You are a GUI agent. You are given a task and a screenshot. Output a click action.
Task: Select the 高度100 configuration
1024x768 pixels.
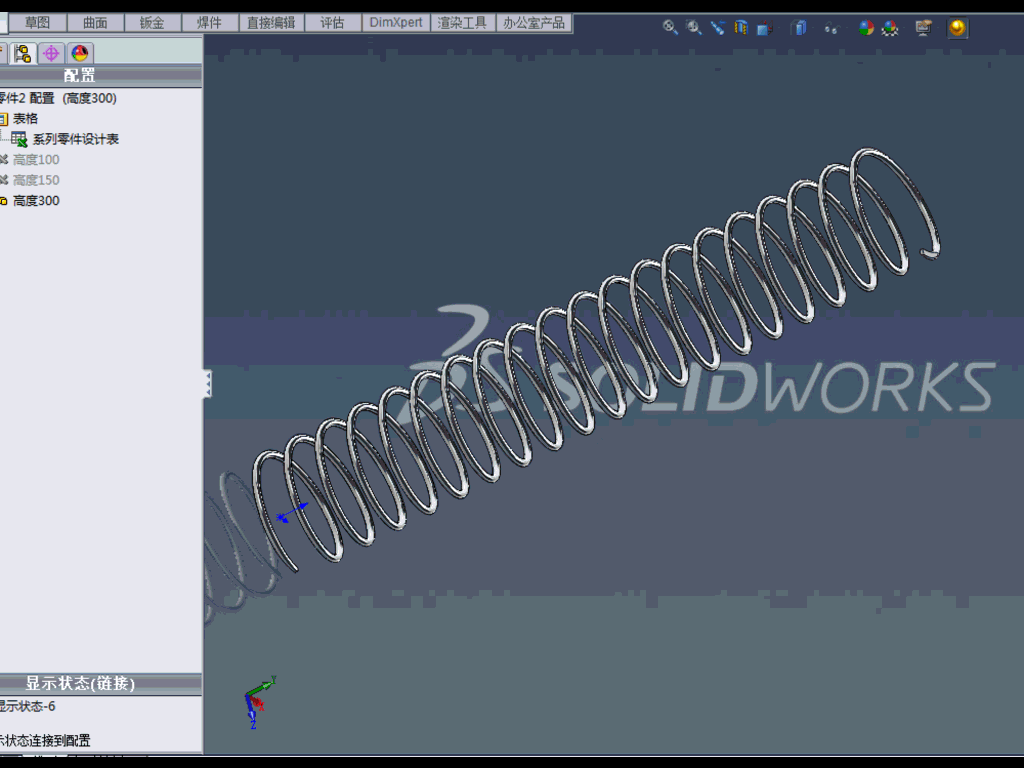coord(36,159)
